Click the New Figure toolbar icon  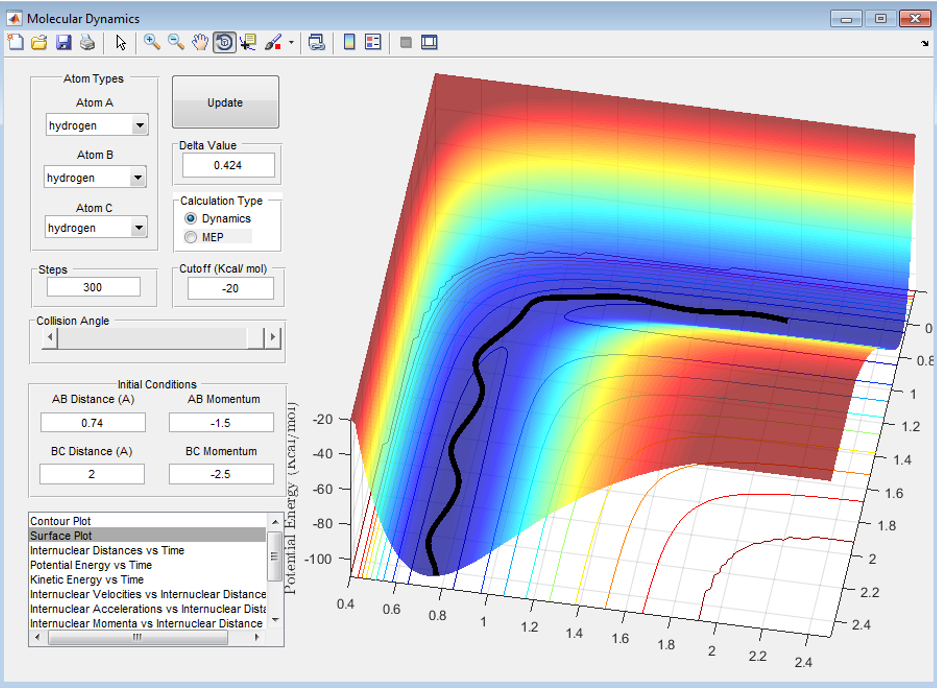tap(15, 42)
